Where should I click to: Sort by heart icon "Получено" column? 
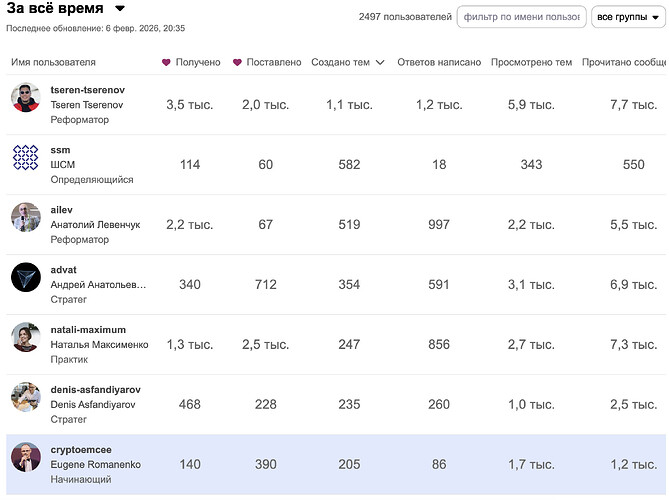[x=191, y=62]
